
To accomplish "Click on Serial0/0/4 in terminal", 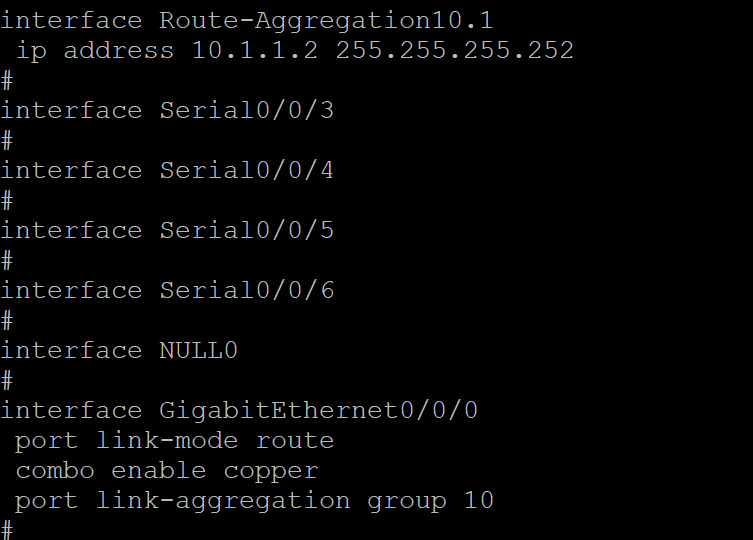I will (246, 170).
